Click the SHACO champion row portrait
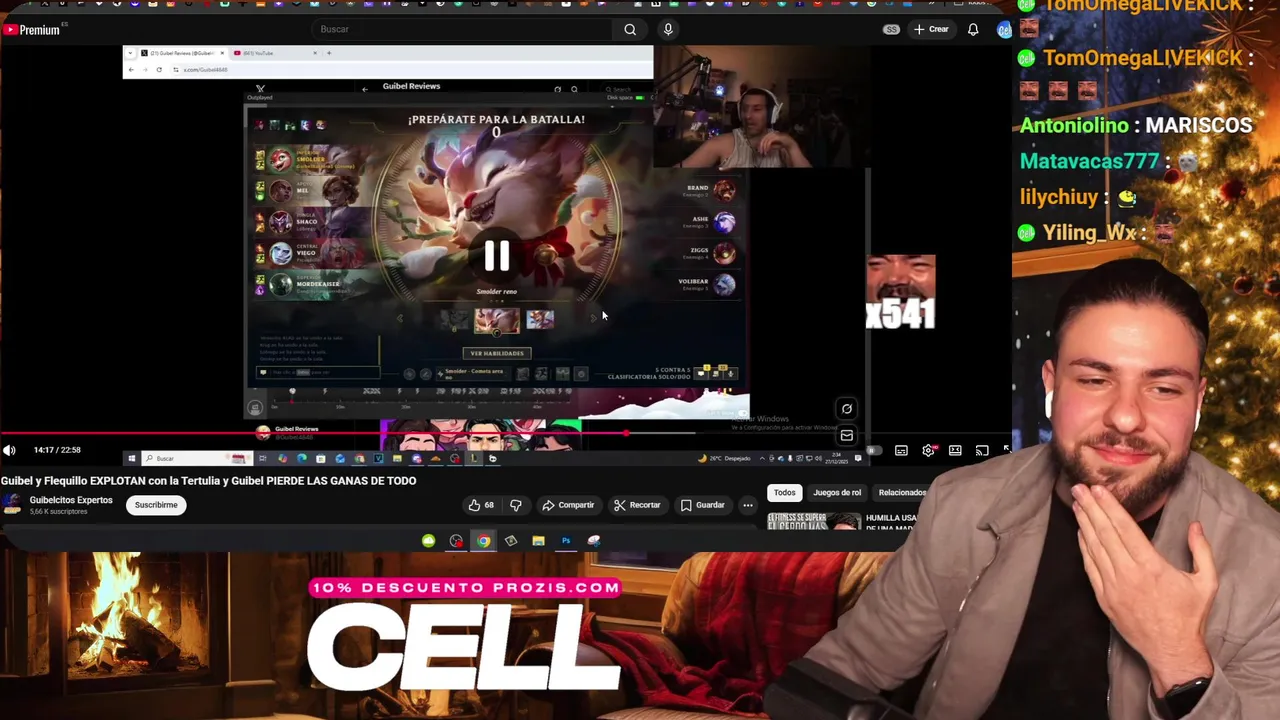This screenshot has height=720, width=1280. [280, 222]
